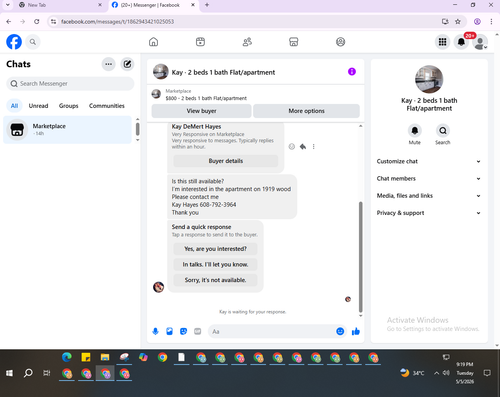Viewport: 500px width, 397px height.
Task: Click the browser back arrow
Action: pos(9,22)
